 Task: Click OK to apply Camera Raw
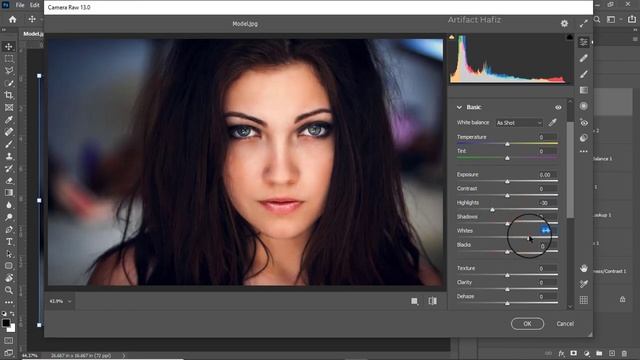point(527,324)
